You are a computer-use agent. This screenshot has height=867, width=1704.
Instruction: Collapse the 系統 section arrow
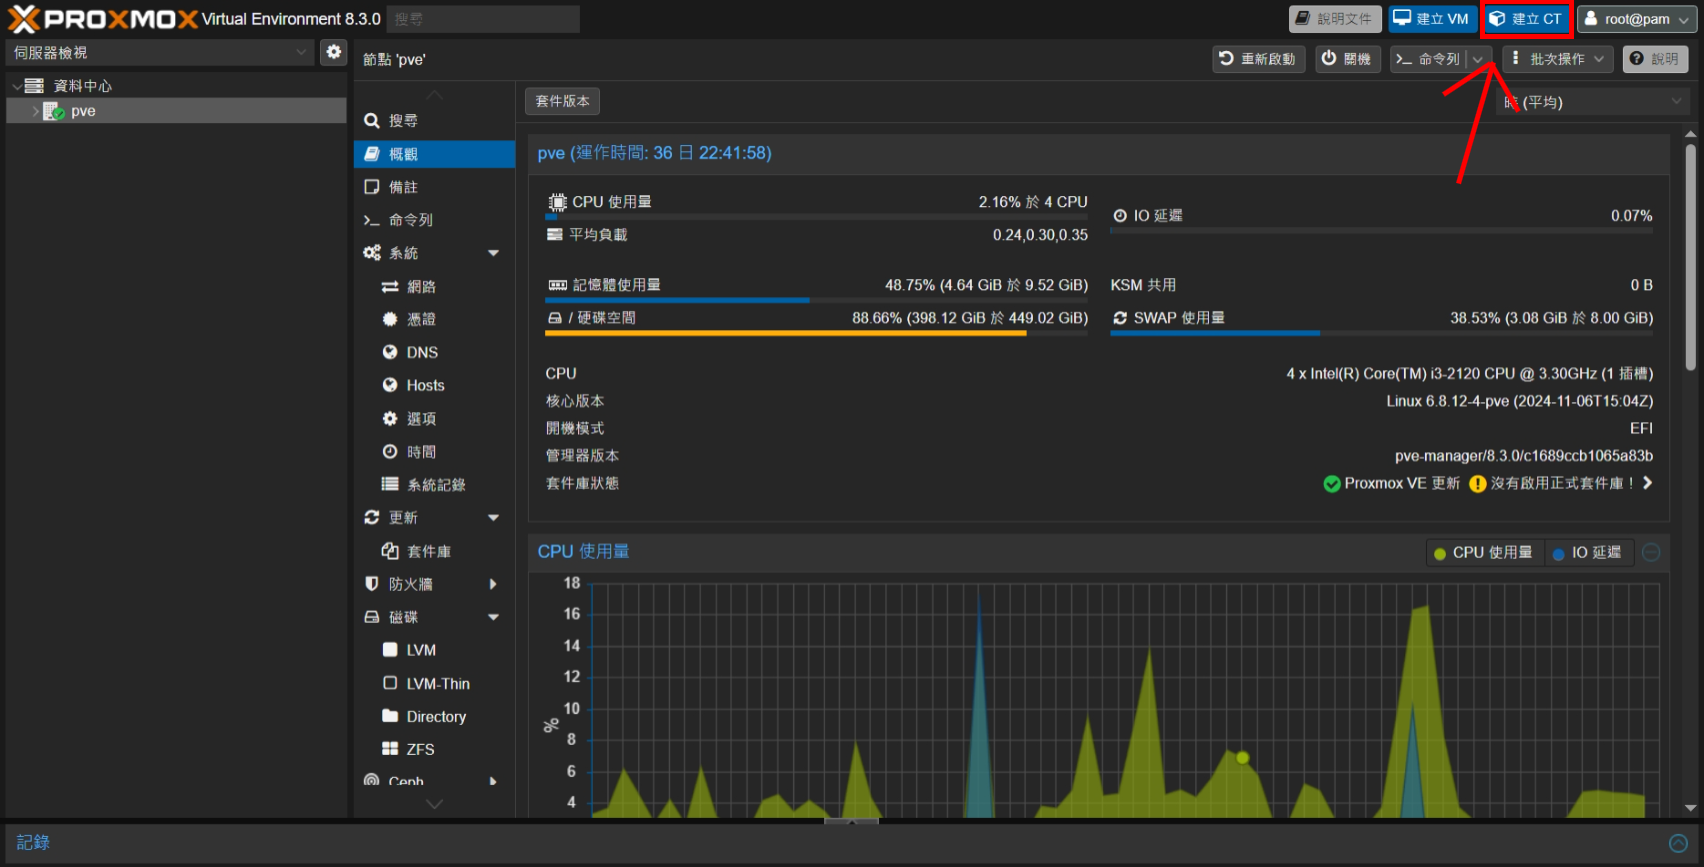(x=493, y=253)
